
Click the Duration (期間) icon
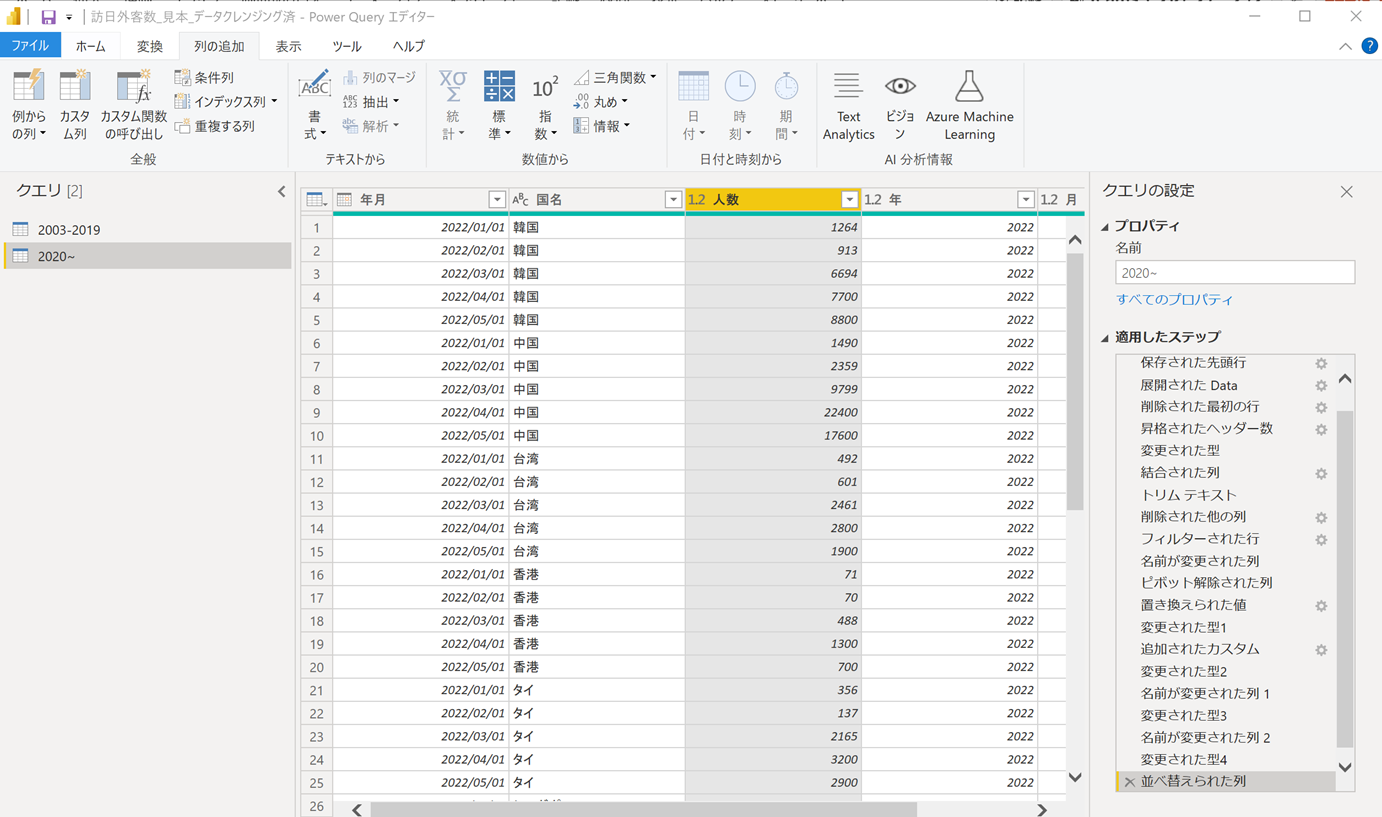(786, 88)
